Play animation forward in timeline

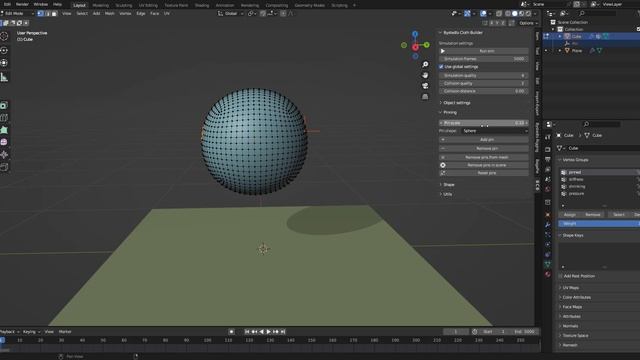click(x=269, y=332)
